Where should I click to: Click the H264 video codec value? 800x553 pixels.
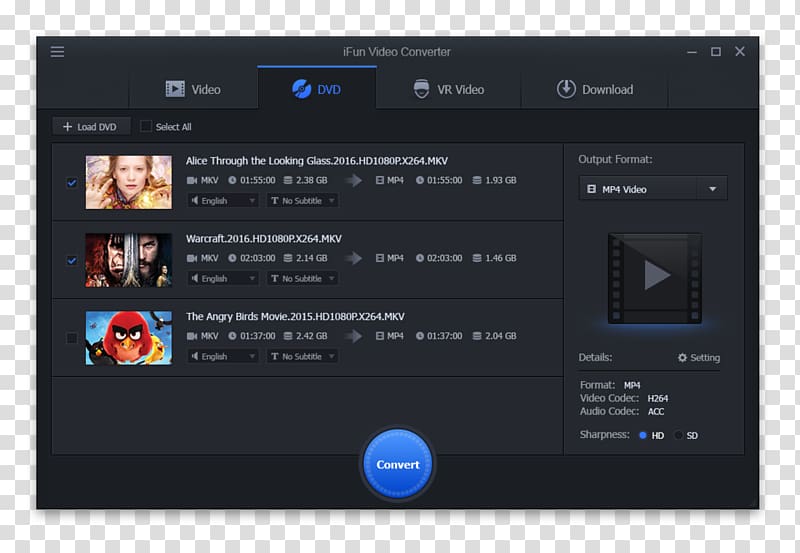pyautogui.click(x=658, y=398)
